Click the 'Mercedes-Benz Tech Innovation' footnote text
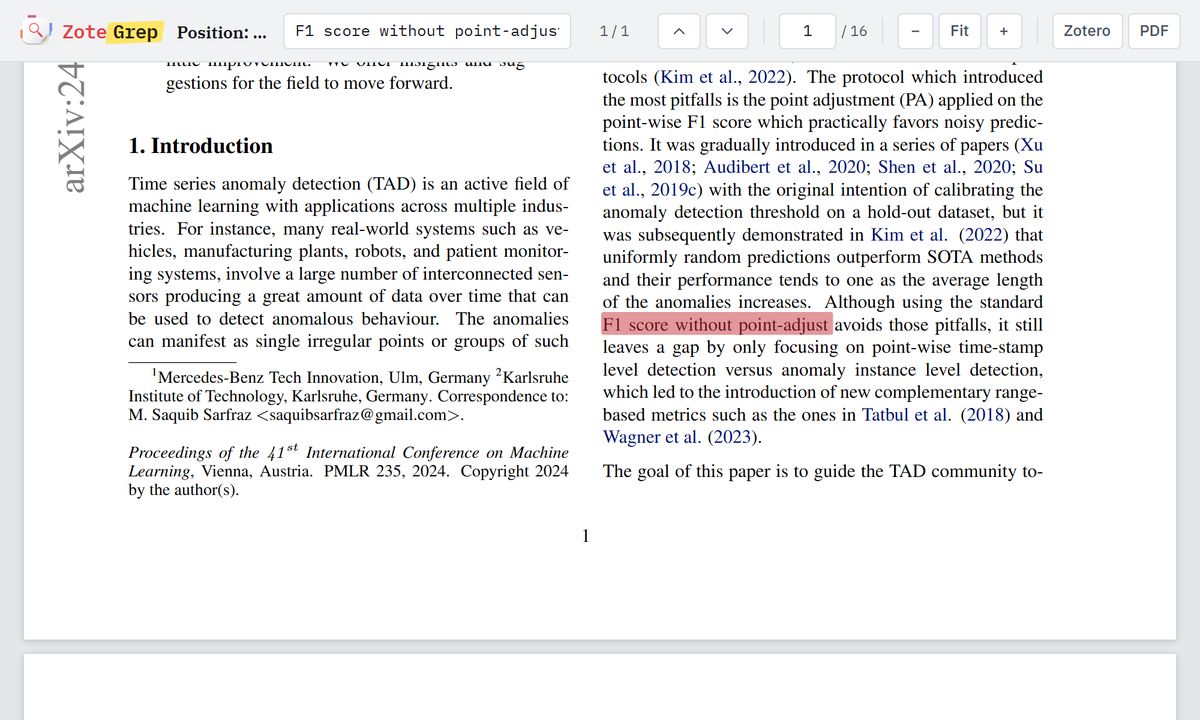Image resolution: width=1200 pixels, height=720 pixels. (x=268, y=378)
